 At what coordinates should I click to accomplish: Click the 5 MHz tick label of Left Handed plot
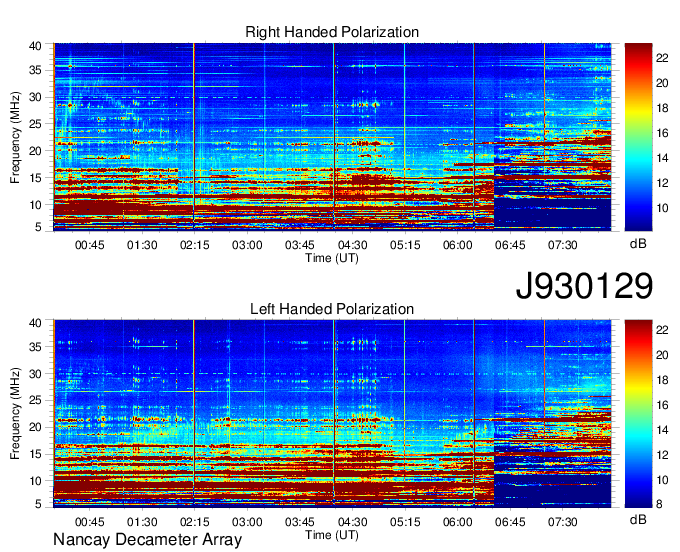pyautogui.click(x=38, y=503)
